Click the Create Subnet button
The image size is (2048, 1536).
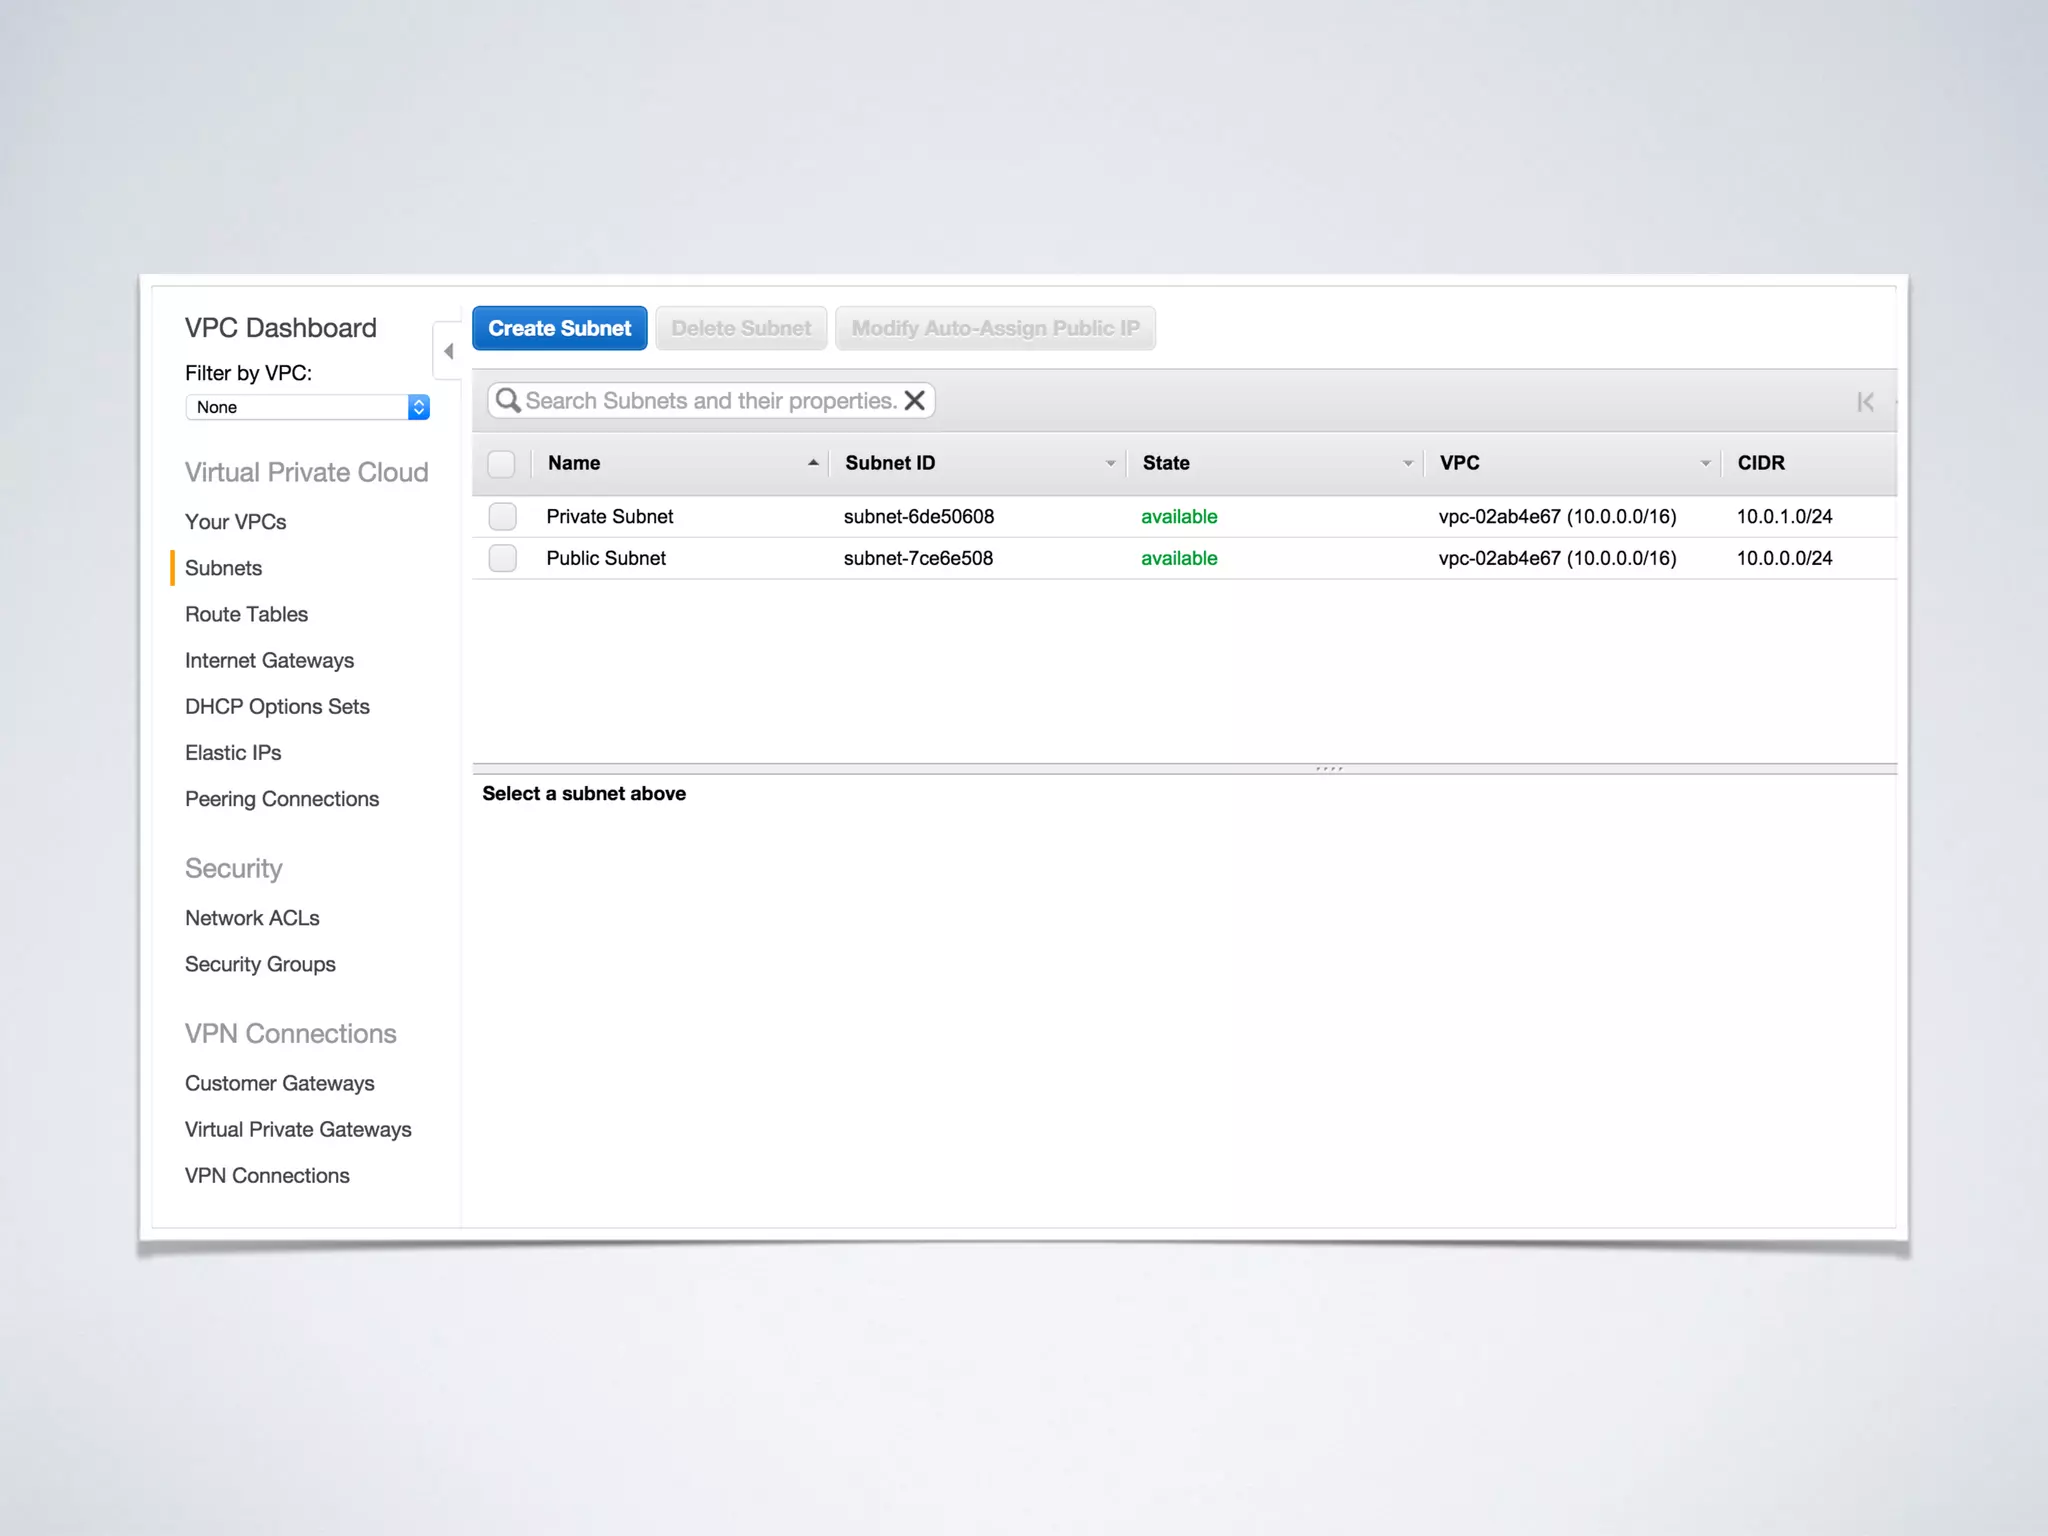[x=559, y=328]
